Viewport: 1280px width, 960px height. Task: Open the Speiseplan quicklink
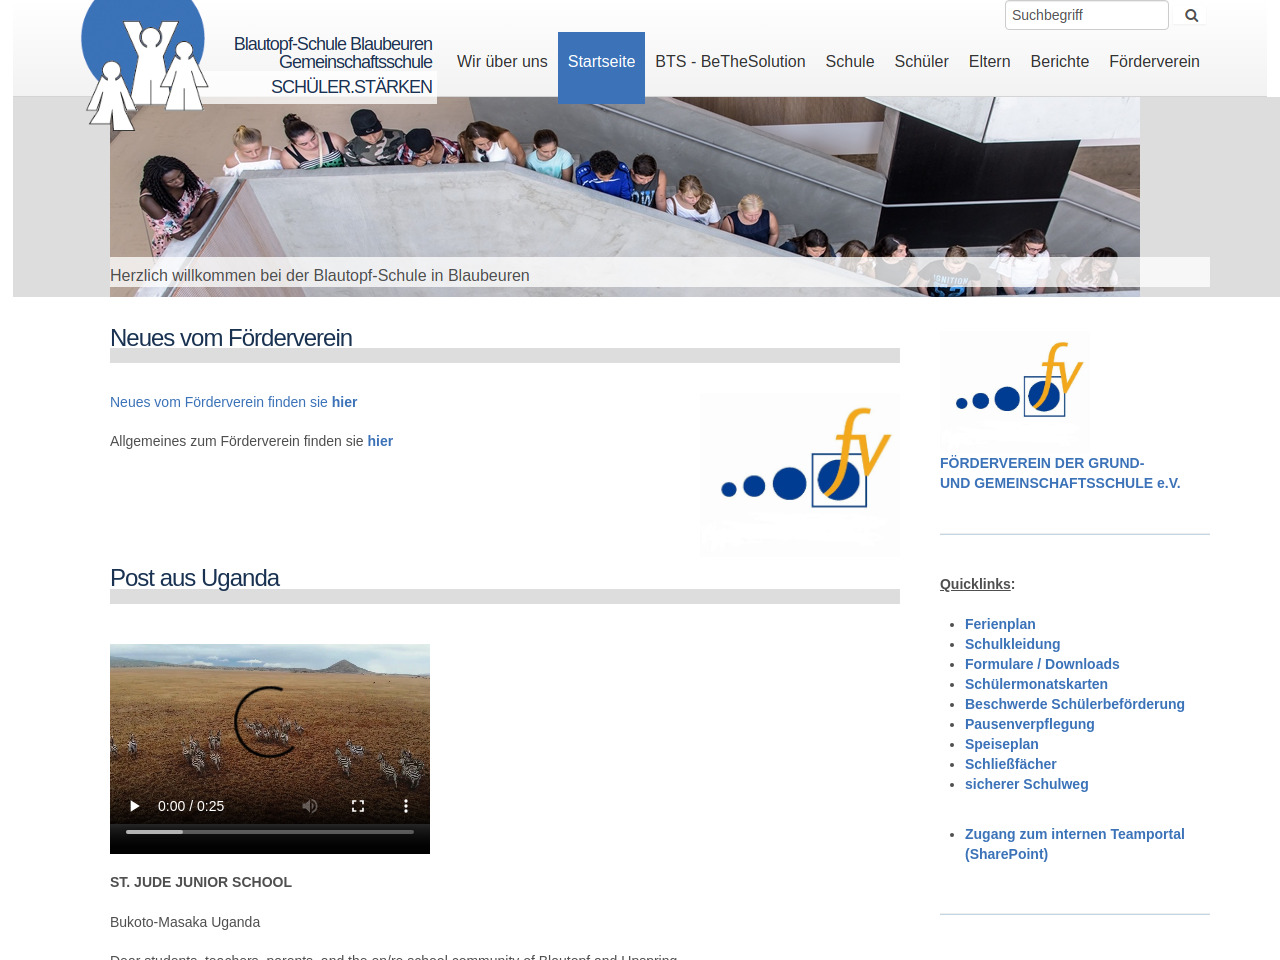click(1001, 744)
